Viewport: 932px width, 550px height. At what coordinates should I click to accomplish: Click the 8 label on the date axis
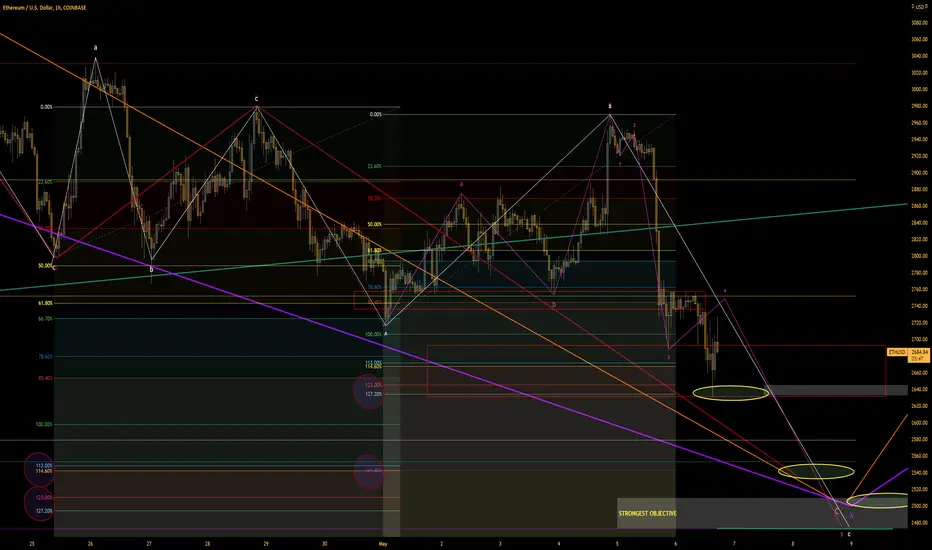tap(792, 543)
